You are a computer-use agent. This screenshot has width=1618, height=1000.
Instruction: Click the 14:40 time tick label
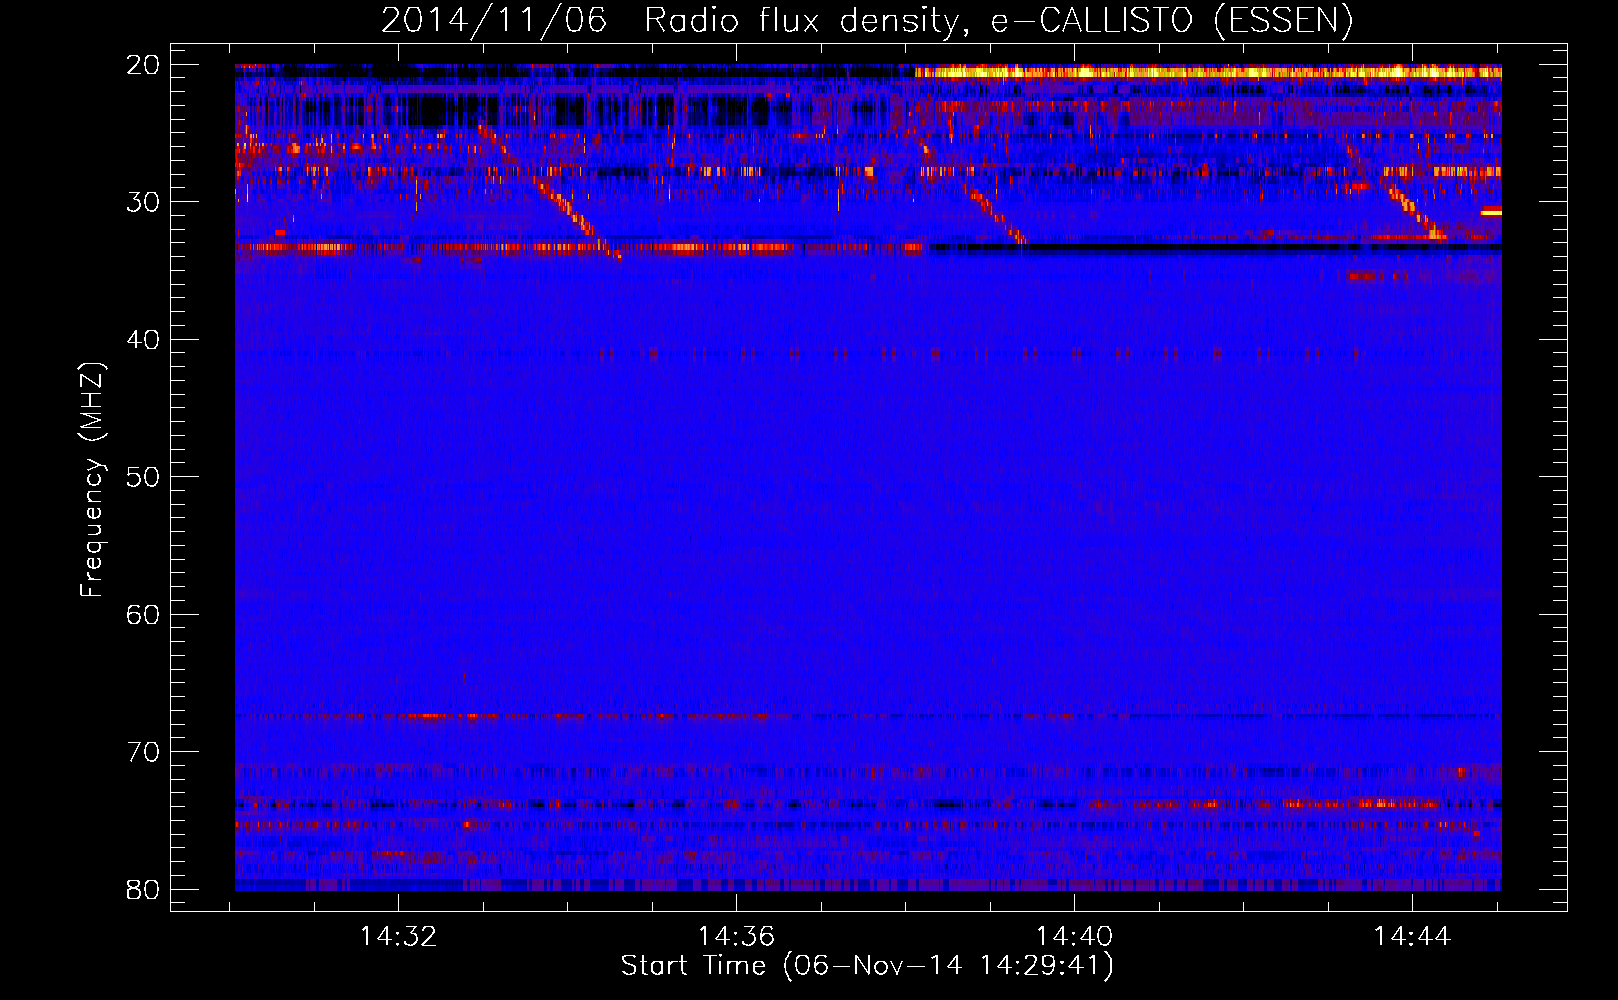1074,937
